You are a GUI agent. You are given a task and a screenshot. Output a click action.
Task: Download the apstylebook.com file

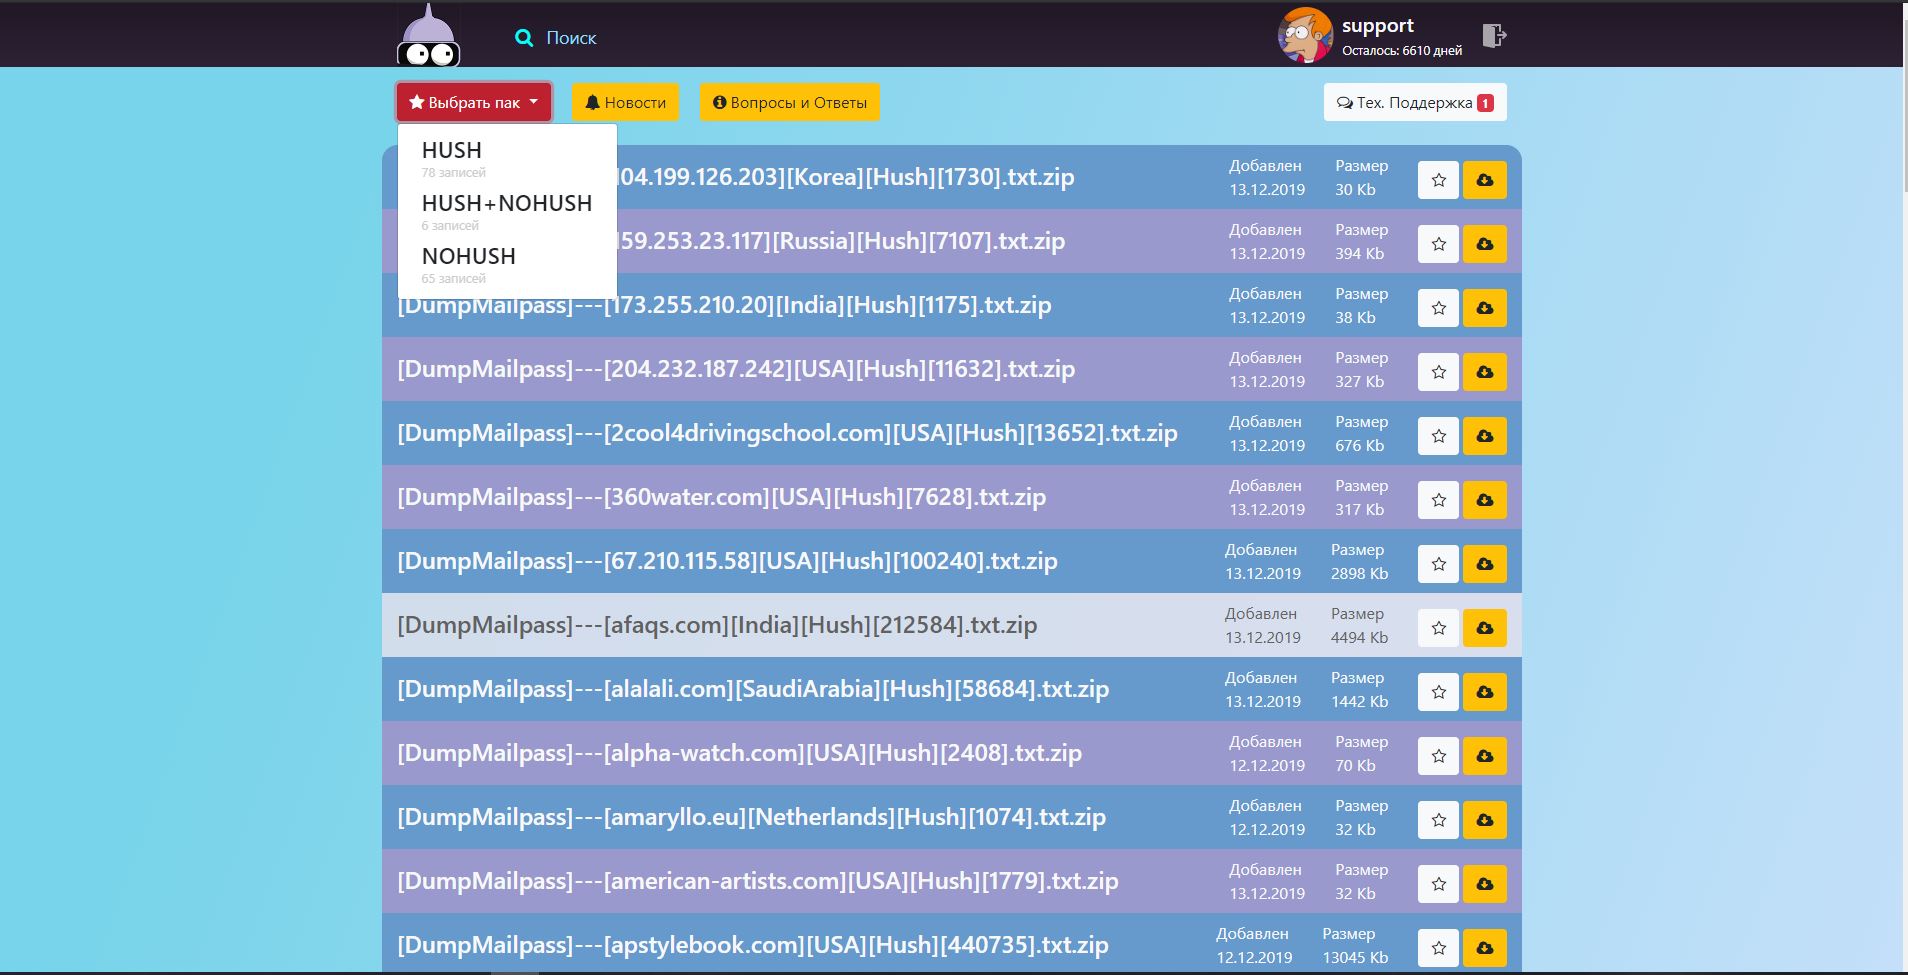(x=1484, y=948)
